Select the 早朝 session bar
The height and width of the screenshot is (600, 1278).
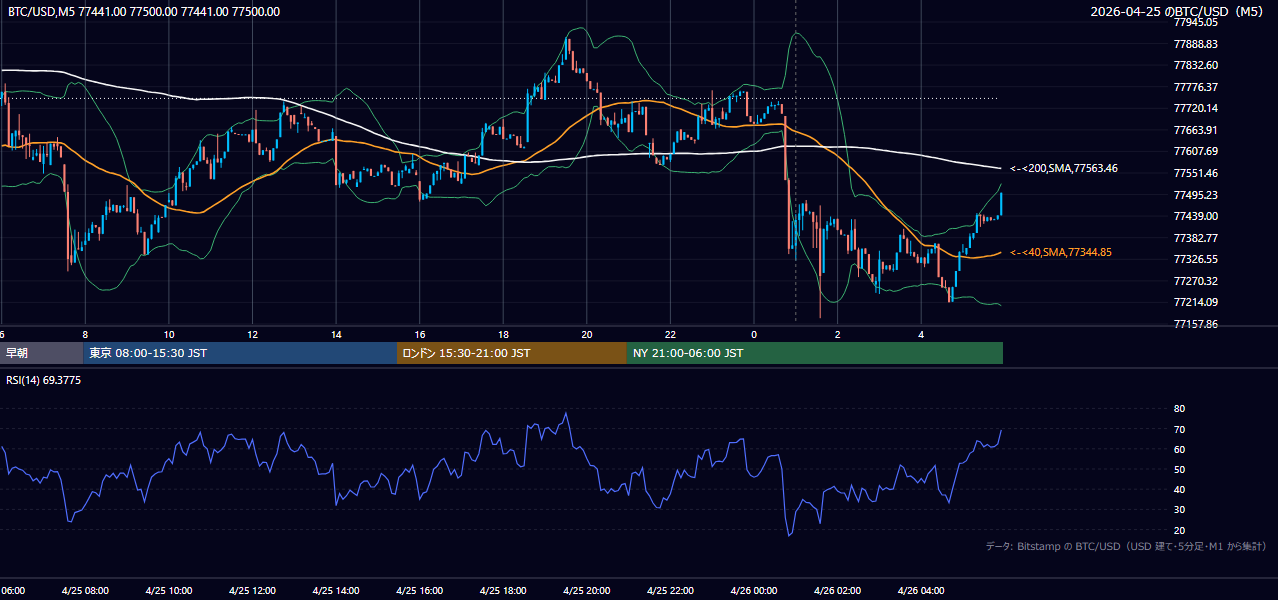pos(41,353)
